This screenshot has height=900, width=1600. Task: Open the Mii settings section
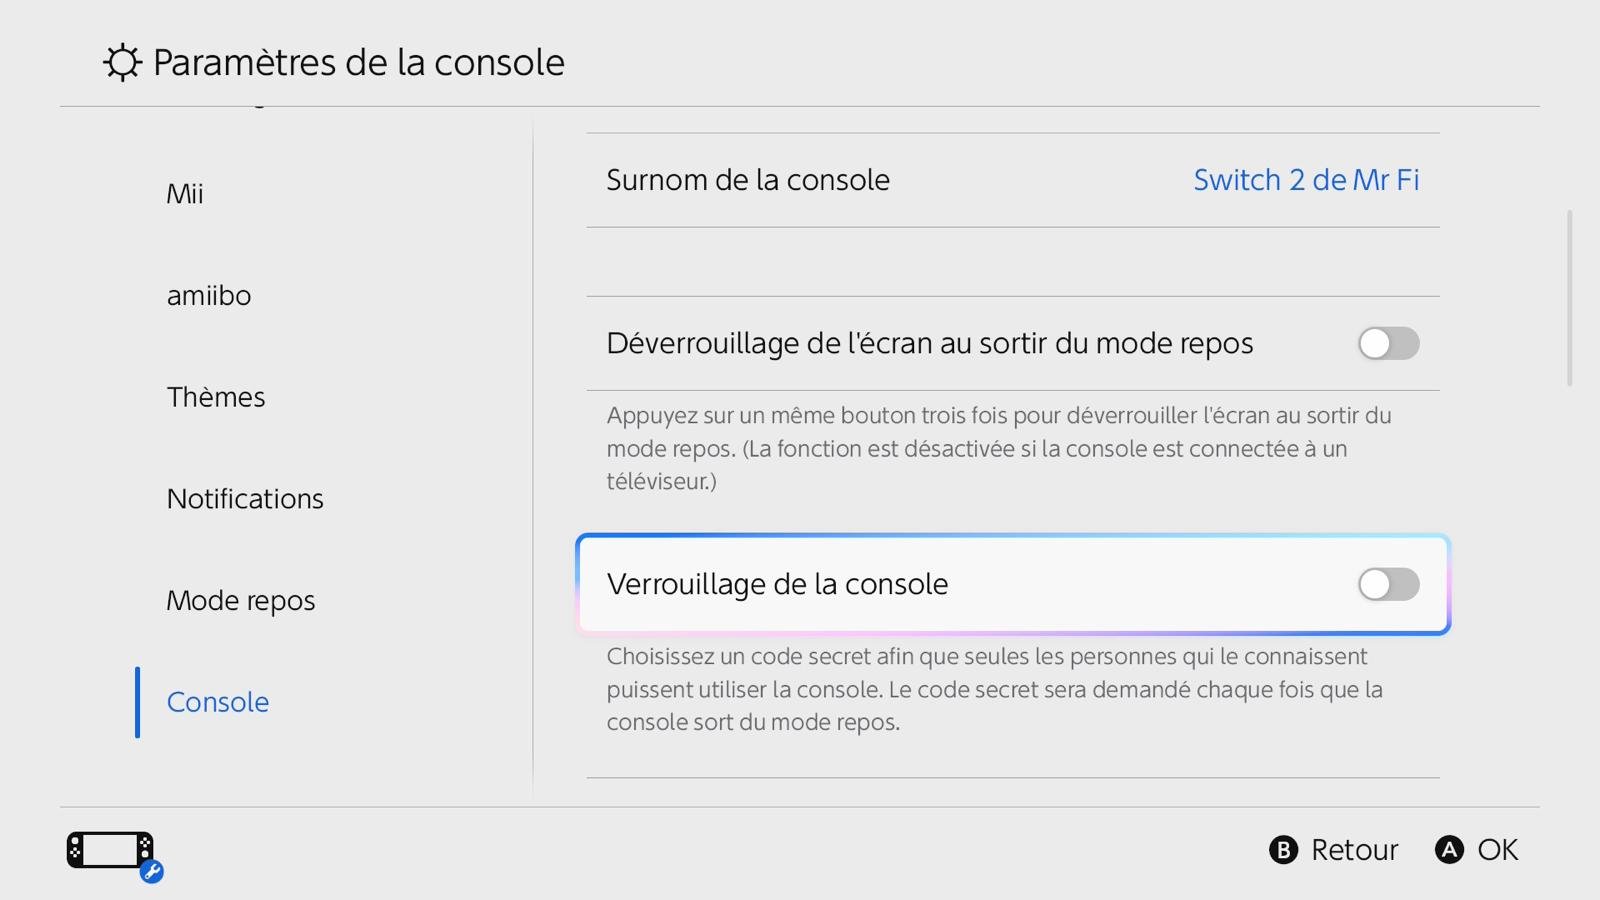coord(185,194)
